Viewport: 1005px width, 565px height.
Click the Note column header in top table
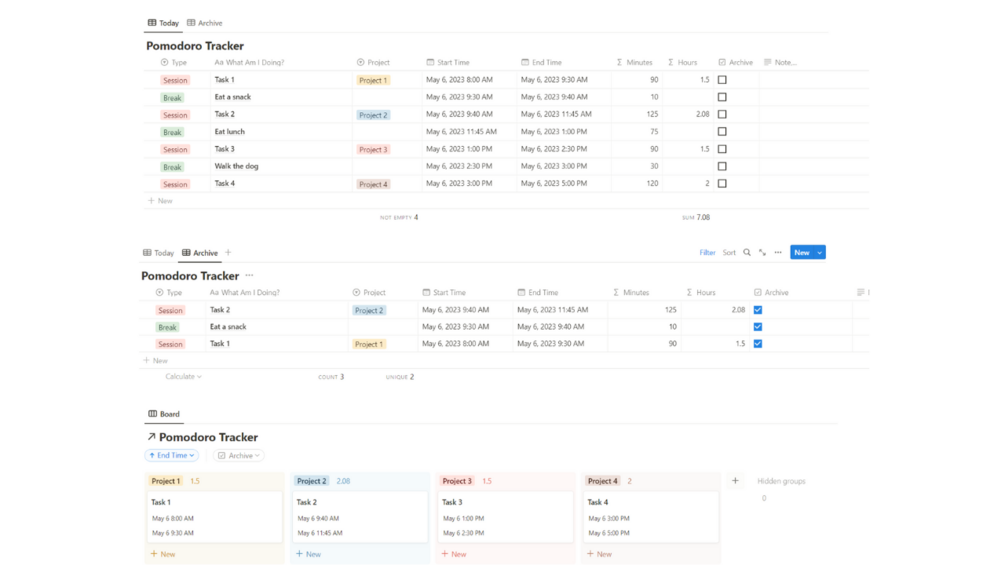point(780,62)
